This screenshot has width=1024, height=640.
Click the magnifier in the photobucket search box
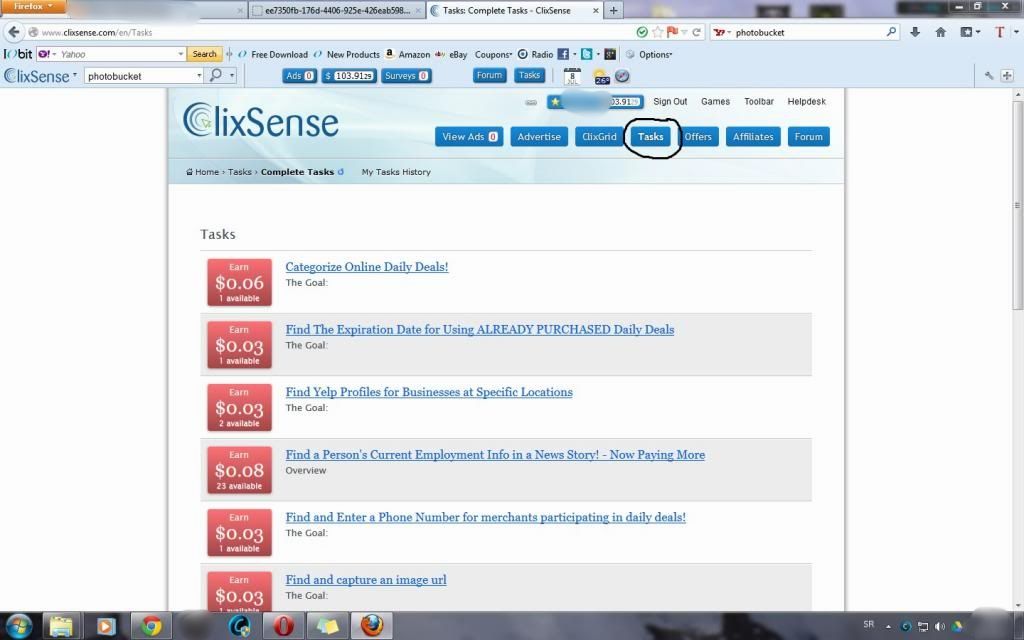(x=891, y=31)
